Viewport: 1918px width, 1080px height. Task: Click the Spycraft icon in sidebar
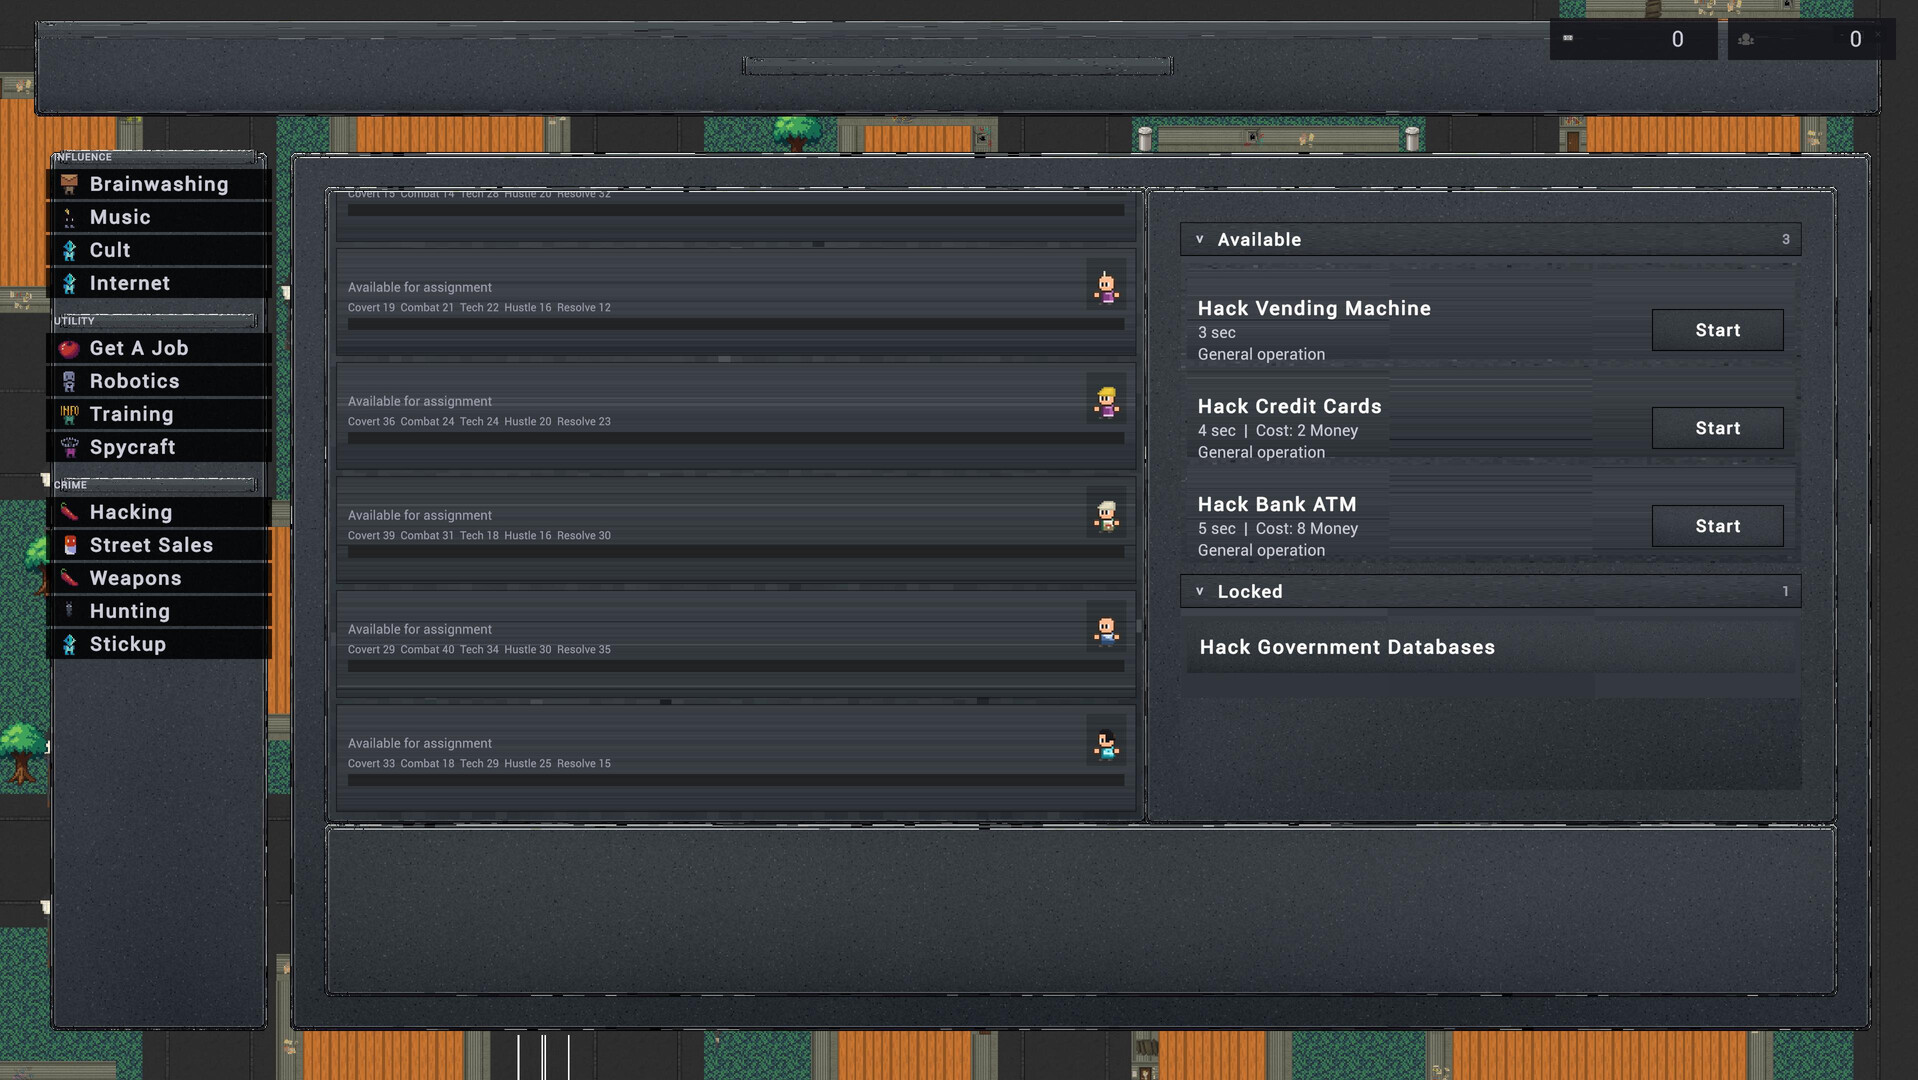coord(69,448)
